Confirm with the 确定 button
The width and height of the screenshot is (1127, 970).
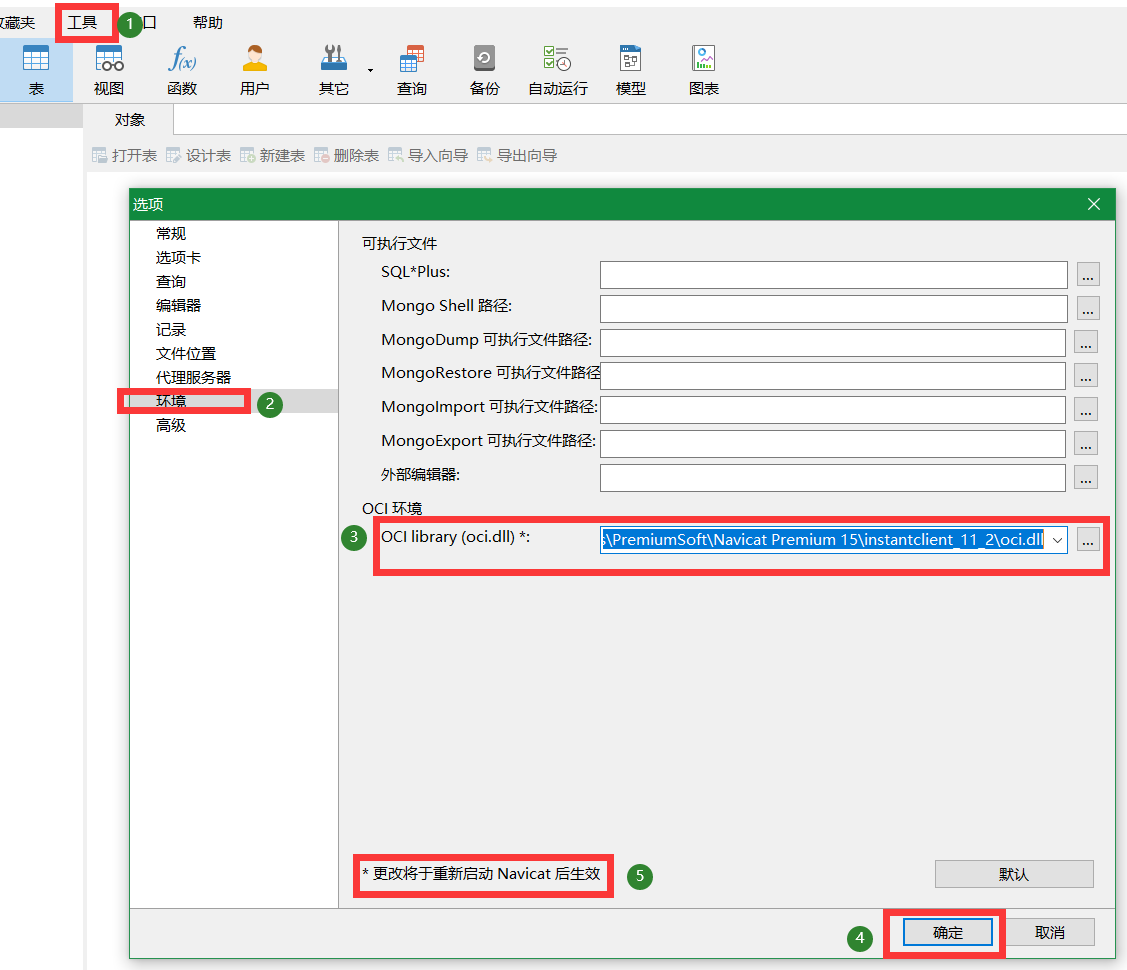[x=948, y=933]
